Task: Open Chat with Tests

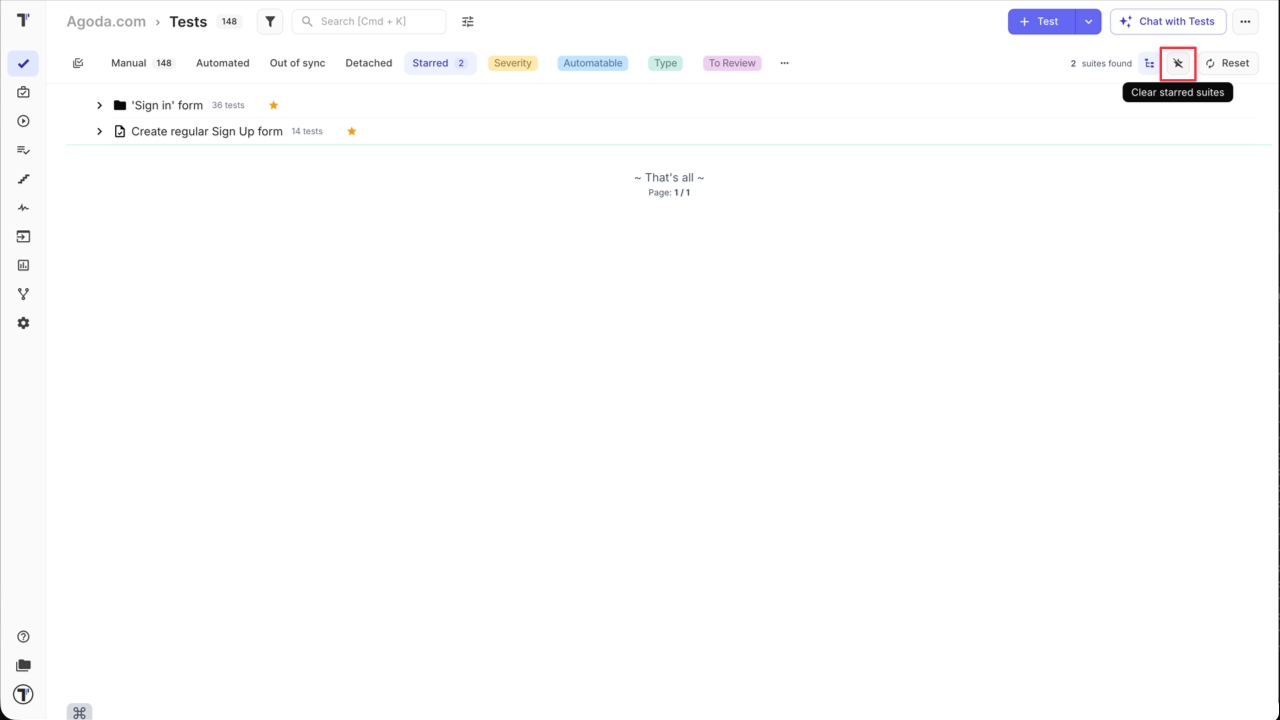Action: [x=1168, y=21]
